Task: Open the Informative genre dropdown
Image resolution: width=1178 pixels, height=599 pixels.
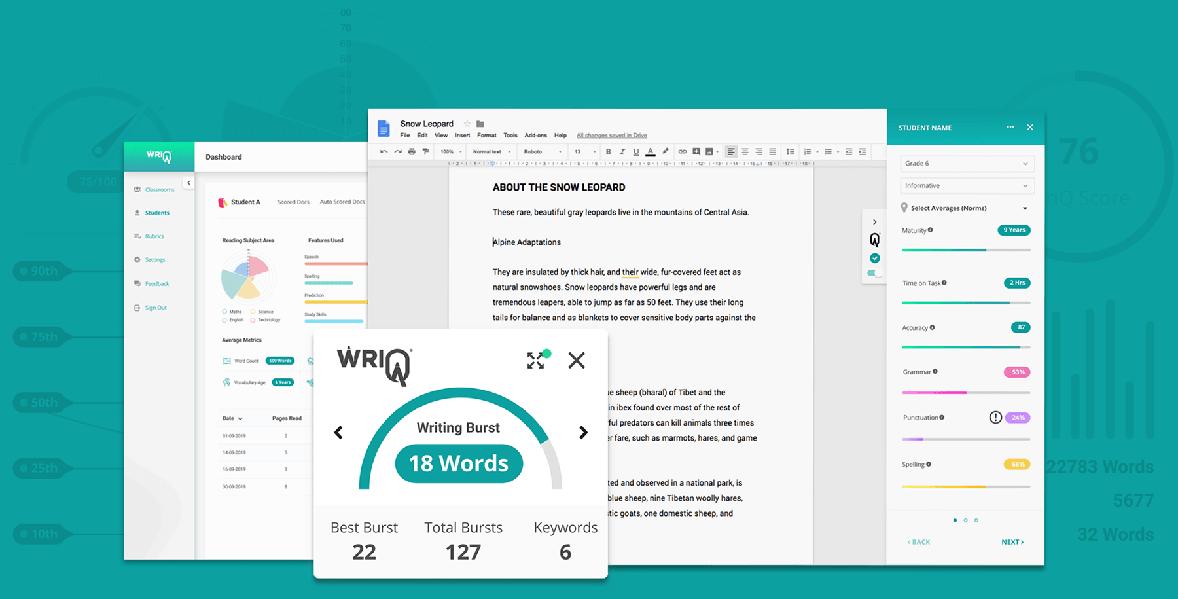Action: pyautogui.click(x=967, y=186)
